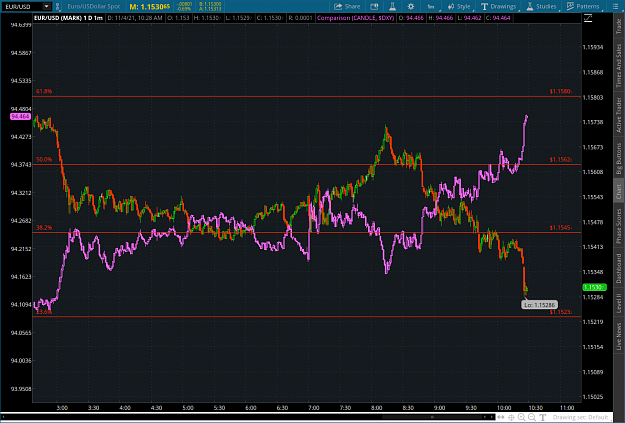
Task: Switch to the Level II side tab
Action: [619, 303]
